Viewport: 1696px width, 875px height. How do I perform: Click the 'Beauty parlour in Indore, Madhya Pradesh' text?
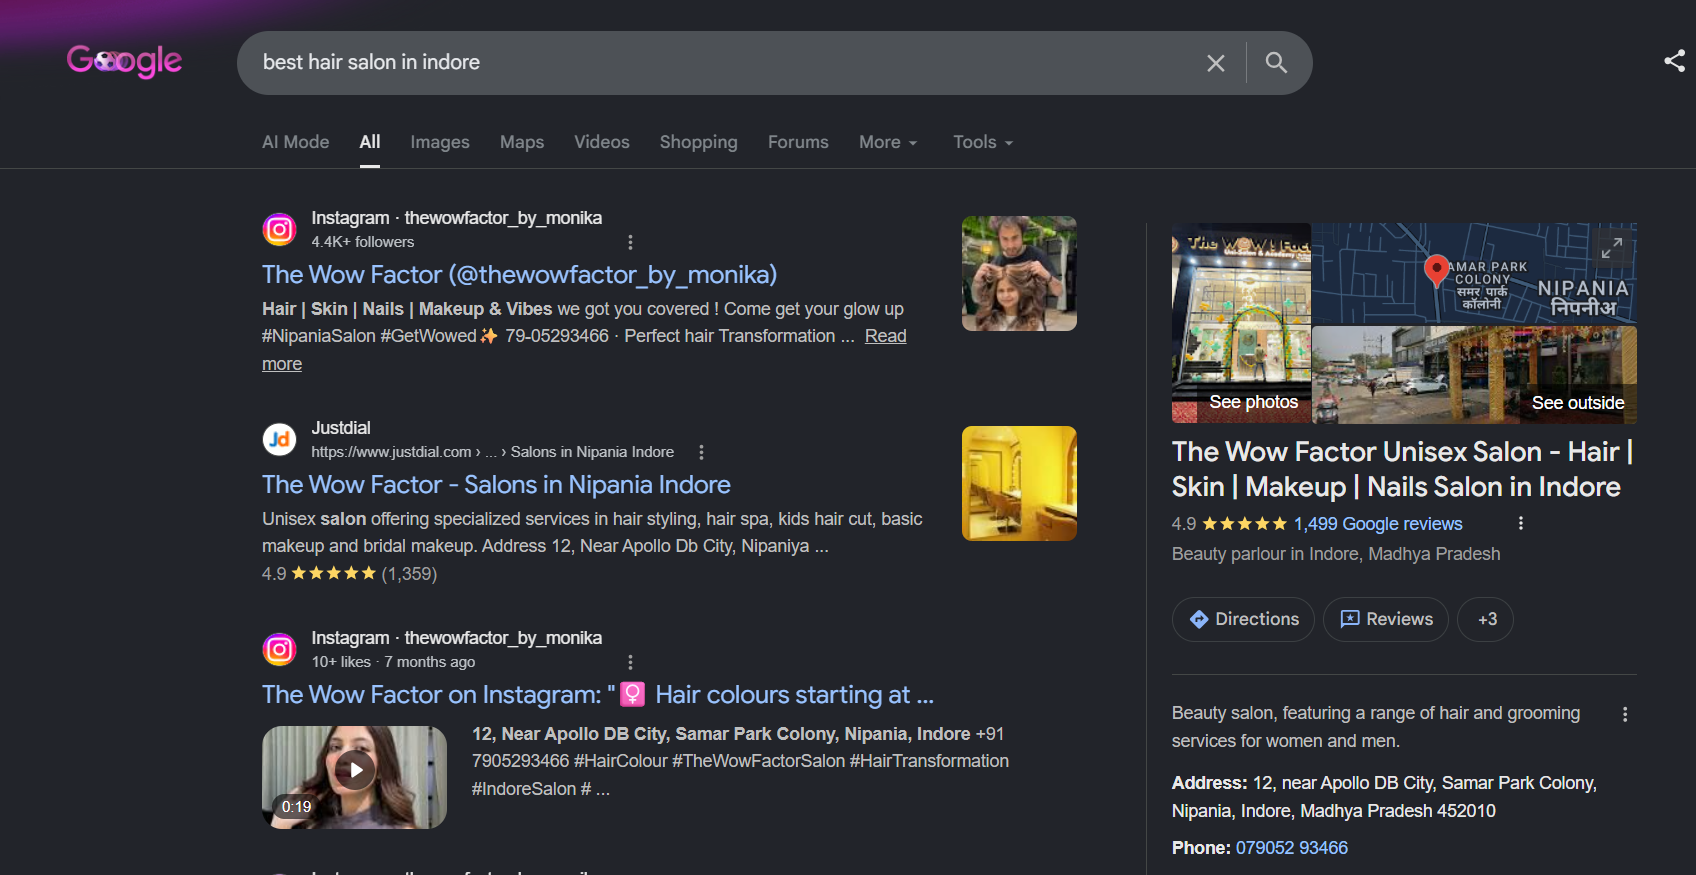[1336, 554]
